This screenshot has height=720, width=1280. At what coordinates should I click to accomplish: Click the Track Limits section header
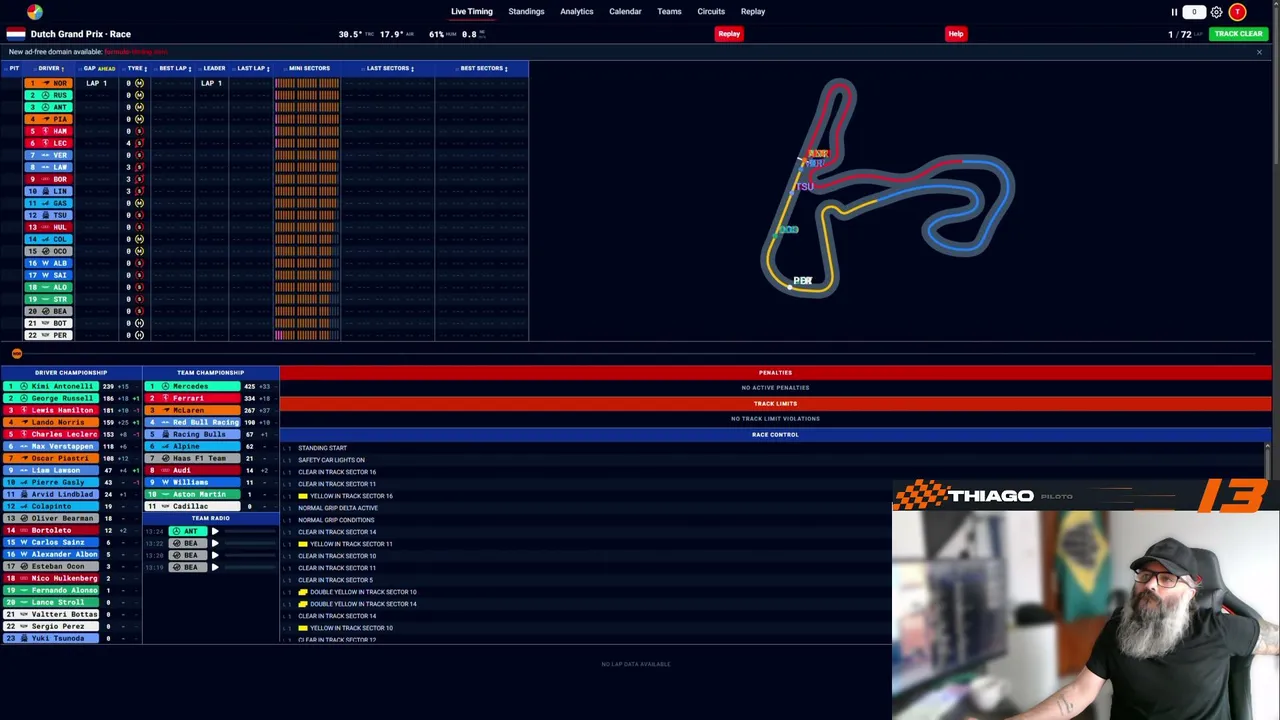click(x=775, y=404)
